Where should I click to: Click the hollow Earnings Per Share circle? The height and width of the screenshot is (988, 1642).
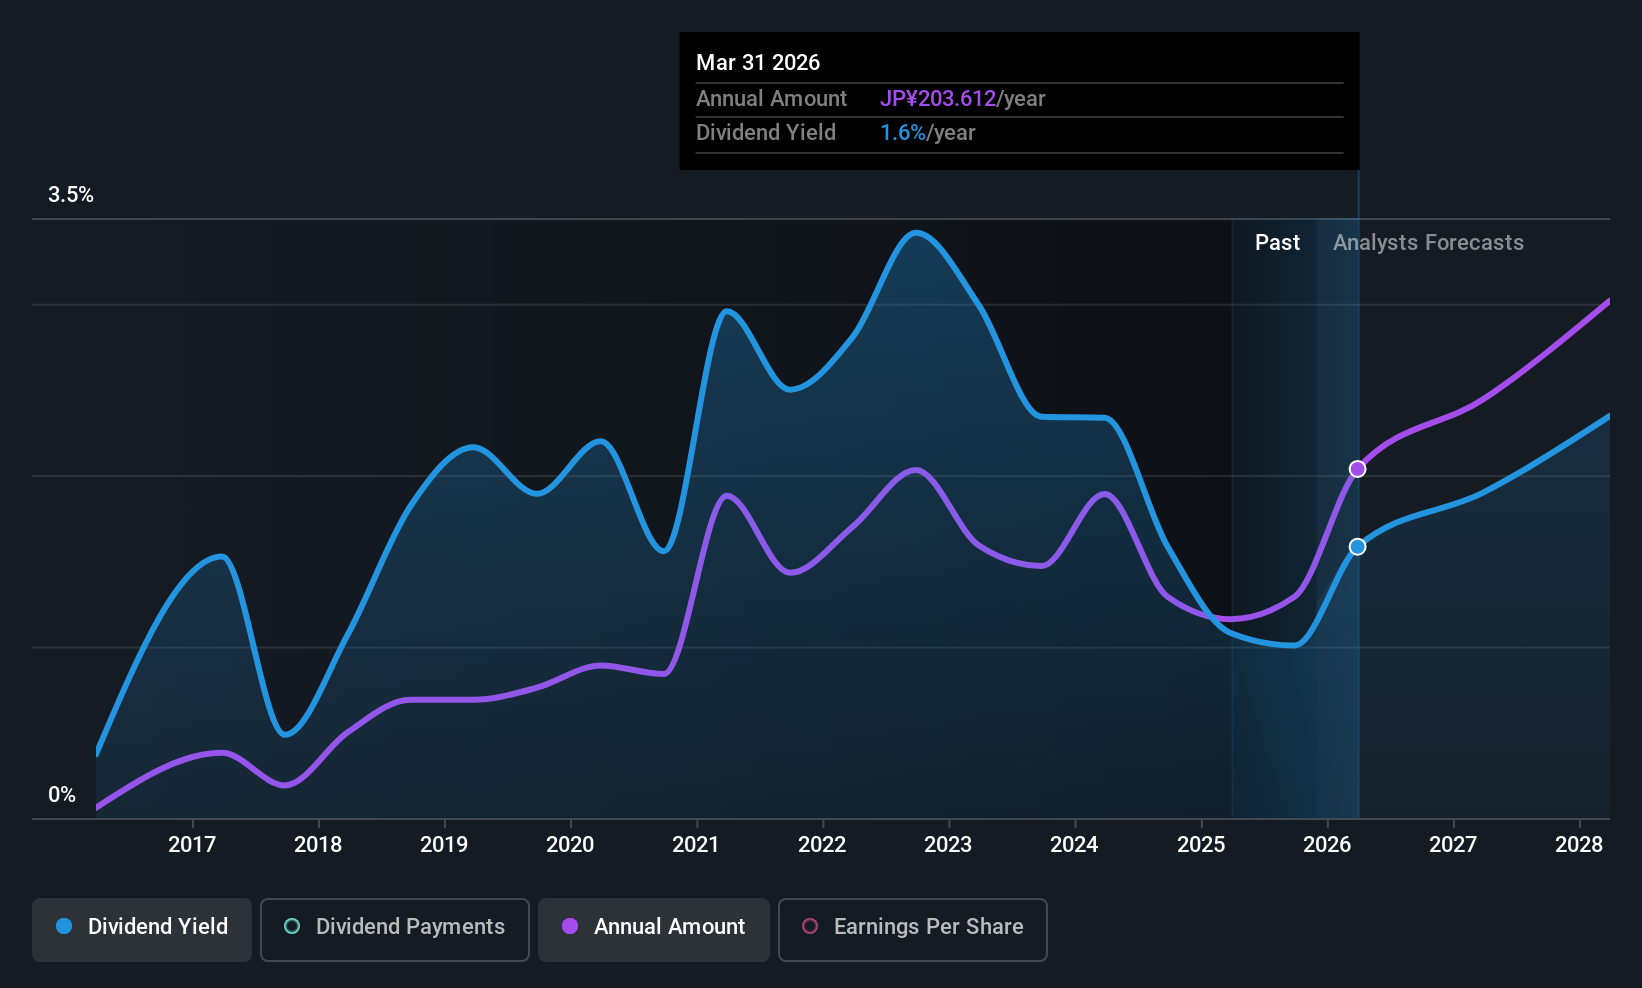(x=810, y=927)
